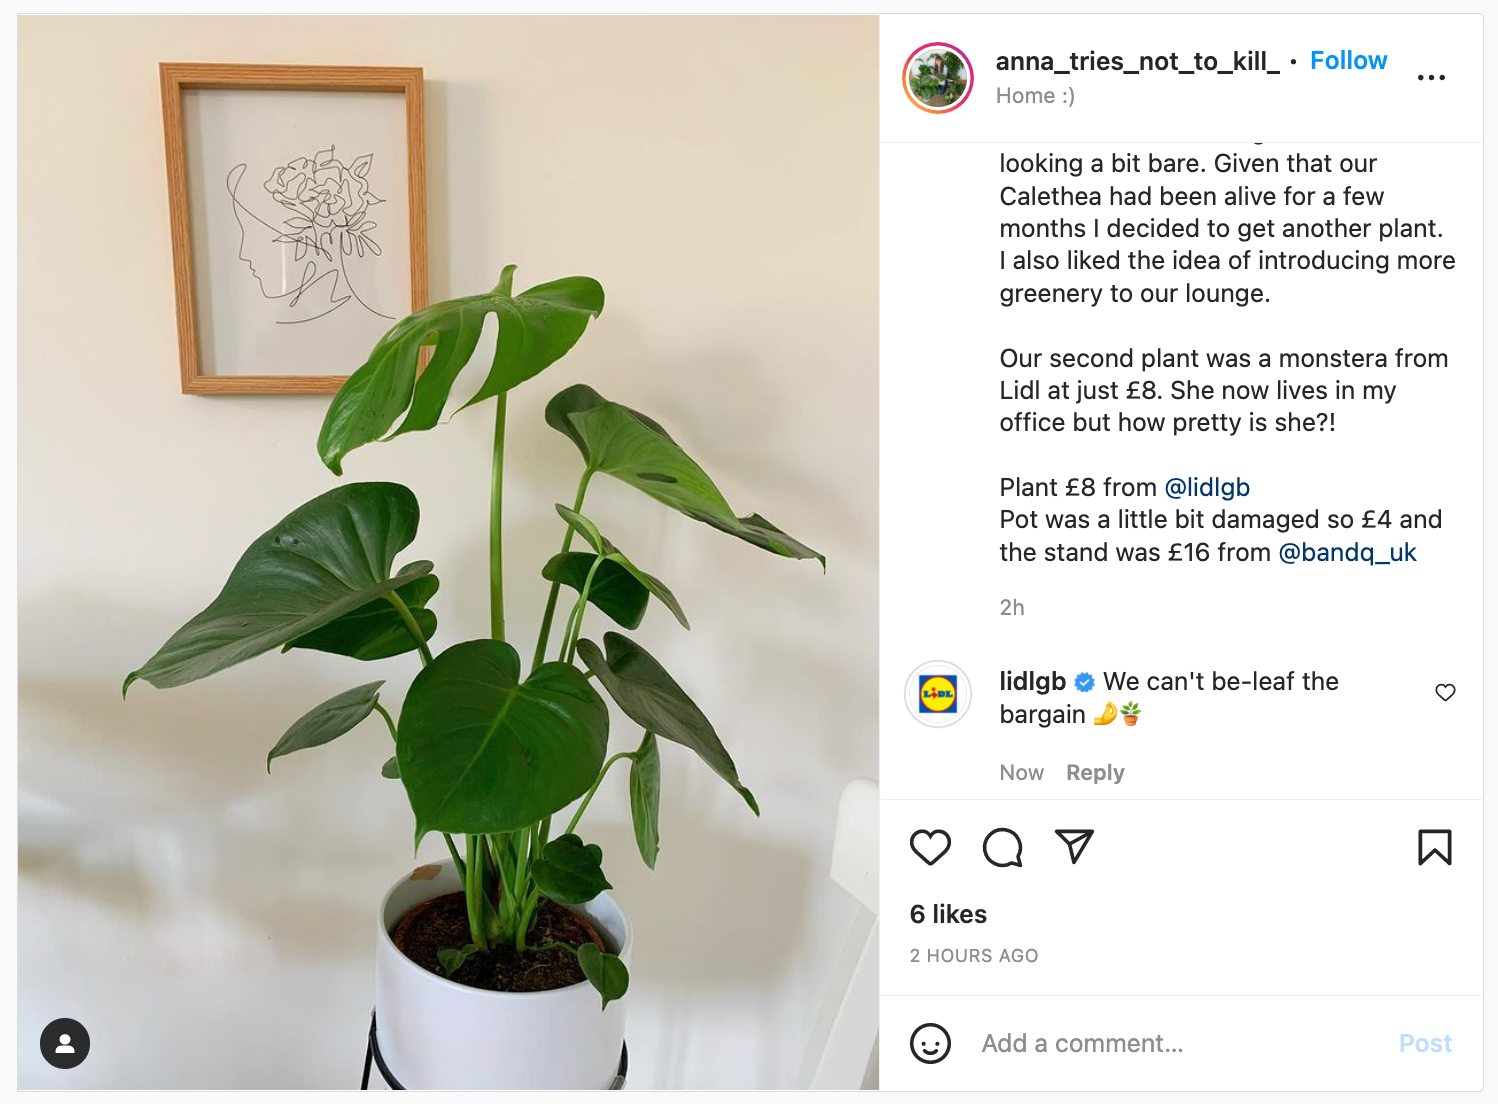This screenshot has height=1104, width=1498.
Task: Open the three-dot more options menu
Action: [1431, 77]
